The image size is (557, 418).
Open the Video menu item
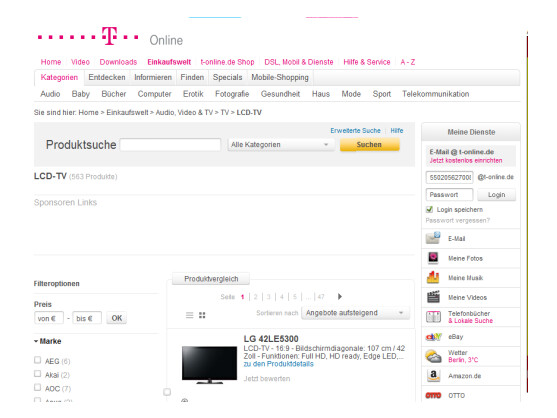[80, 62]
